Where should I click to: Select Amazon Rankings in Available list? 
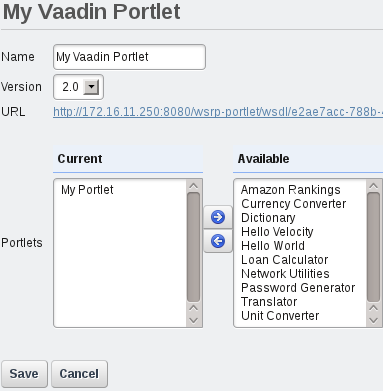coord(290,190)
